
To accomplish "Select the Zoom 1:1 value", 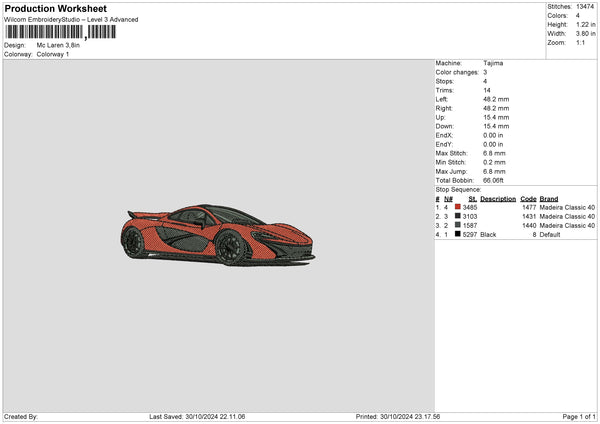I will (x=582, y=43).
